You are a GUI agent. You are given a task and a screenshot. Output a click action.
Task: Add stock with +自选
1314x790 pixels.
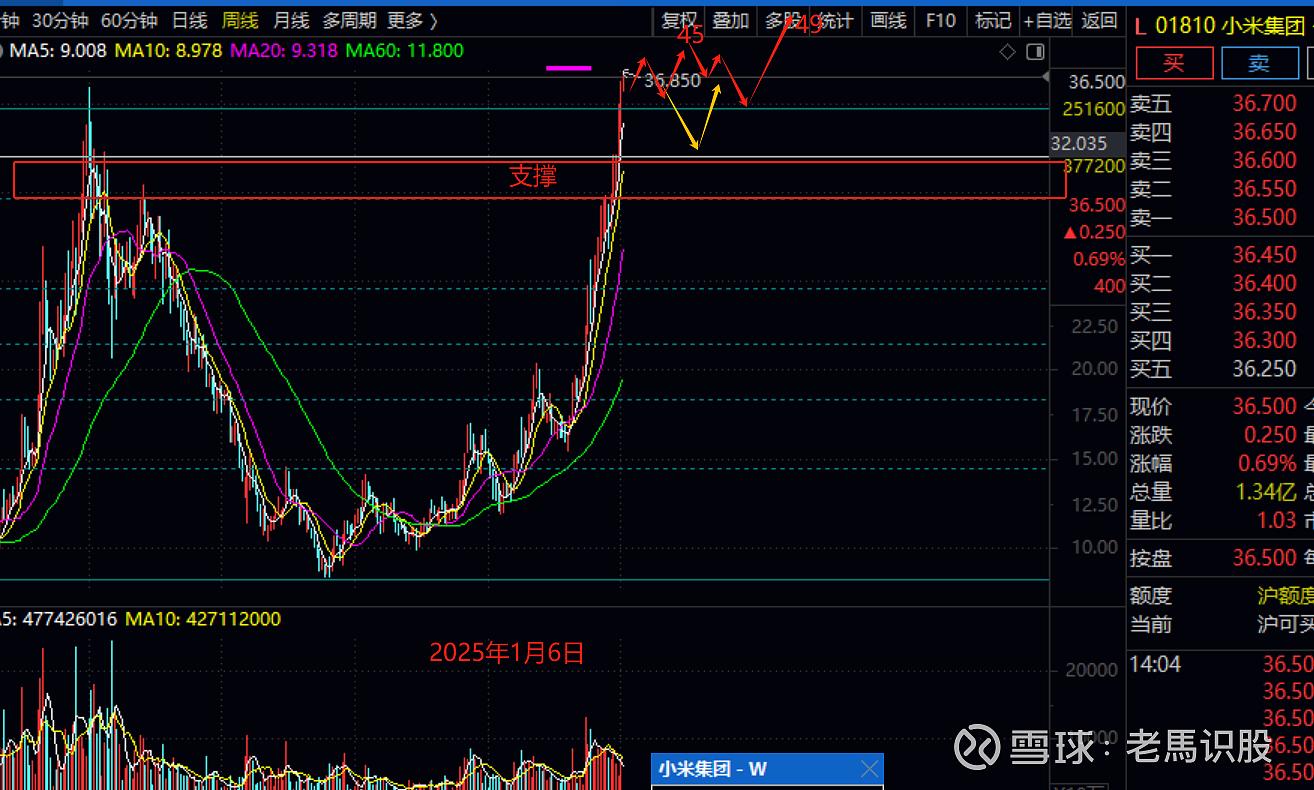pyautogui.click(x=1046, y=20)
